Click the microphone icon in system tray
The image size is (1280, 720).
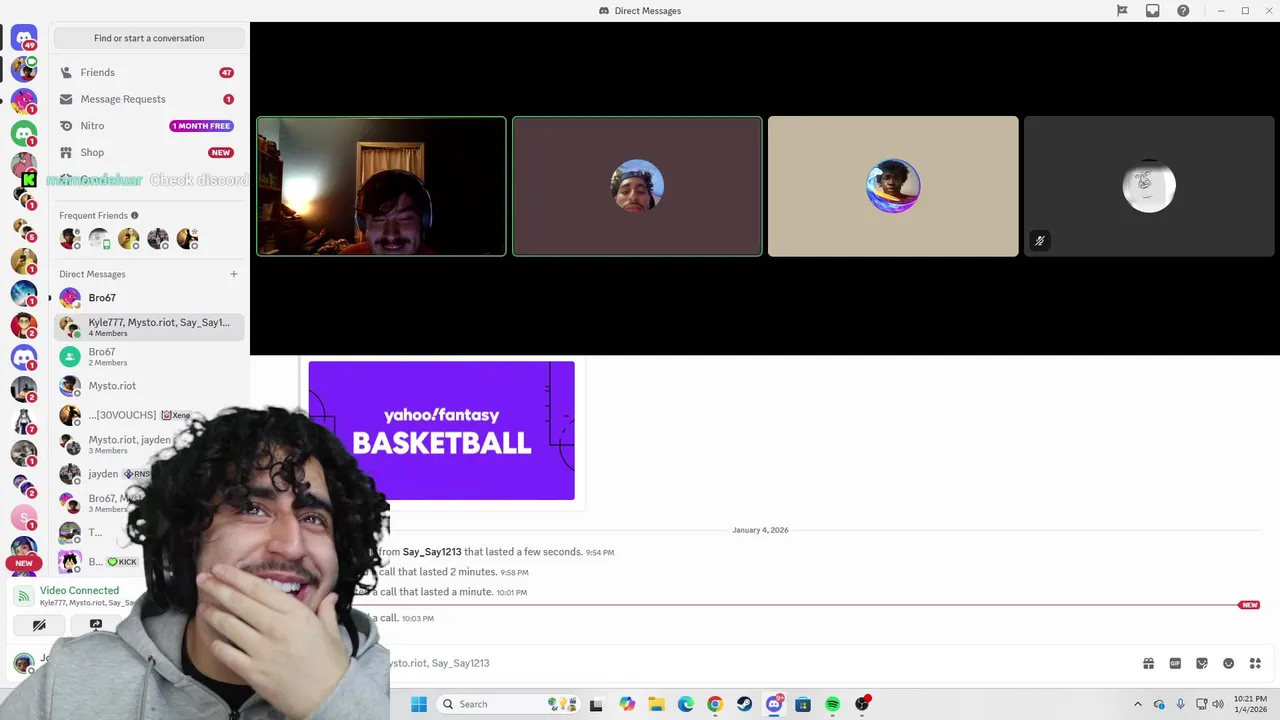click(1180, 704)
